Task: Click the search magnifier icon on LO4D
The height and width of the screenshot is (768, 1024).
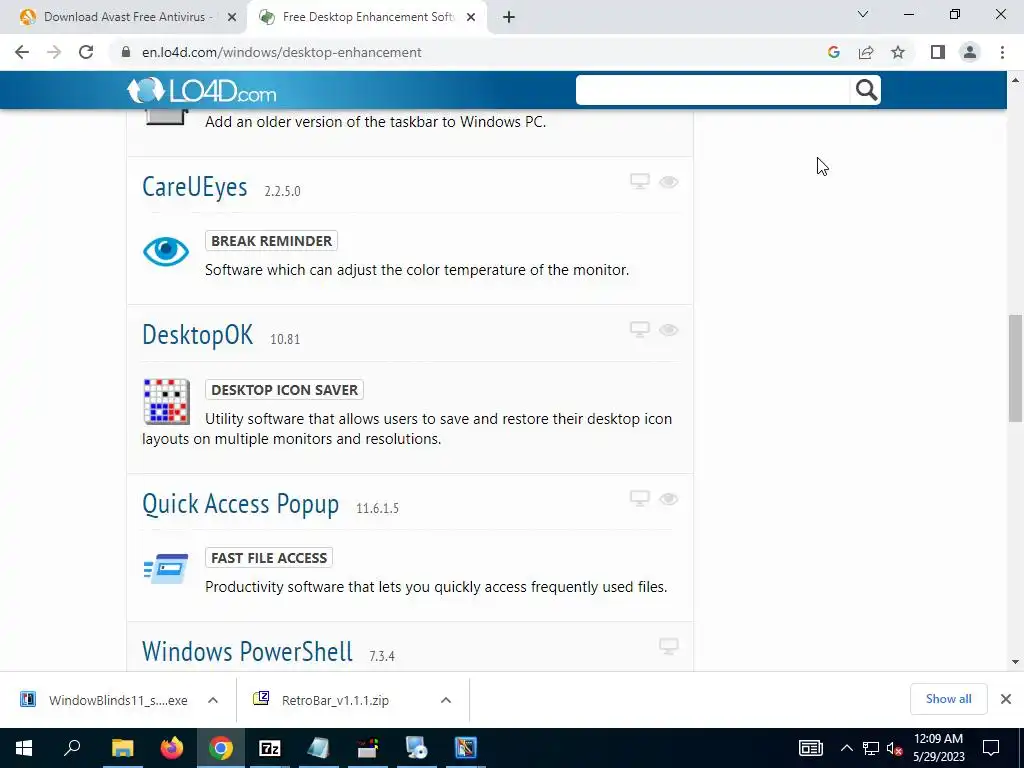Action: pos(866,90)
